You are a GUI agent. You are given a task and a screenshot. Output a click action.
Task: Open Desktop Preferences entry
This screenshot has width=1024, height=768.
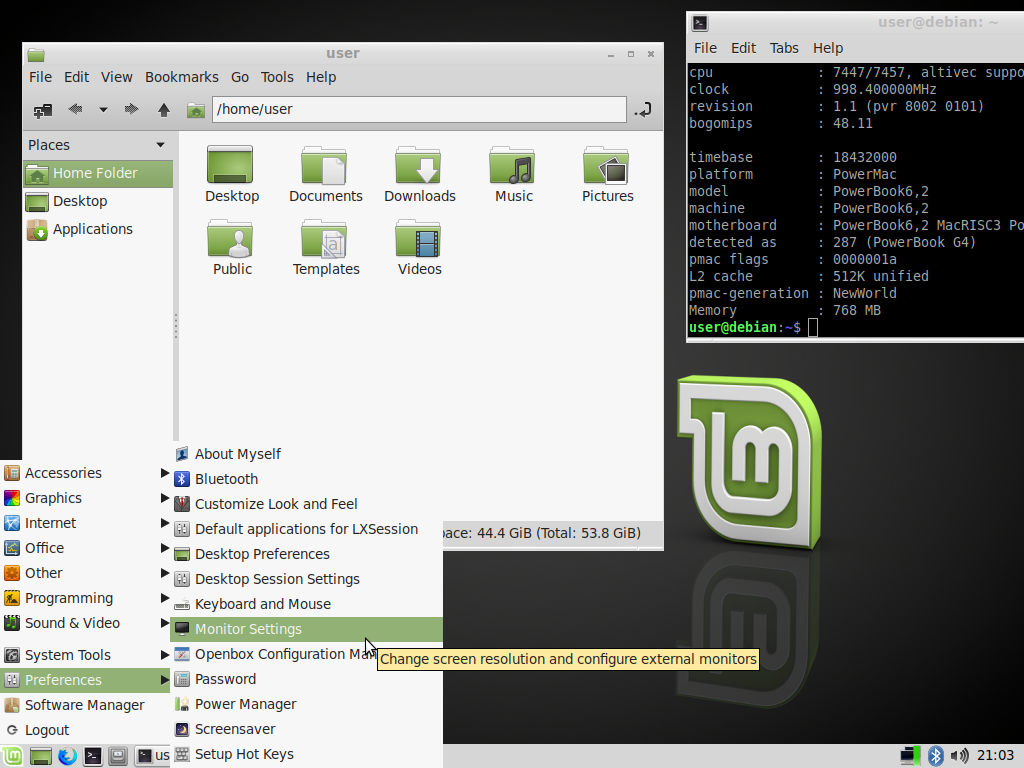[x=306, y=554]
